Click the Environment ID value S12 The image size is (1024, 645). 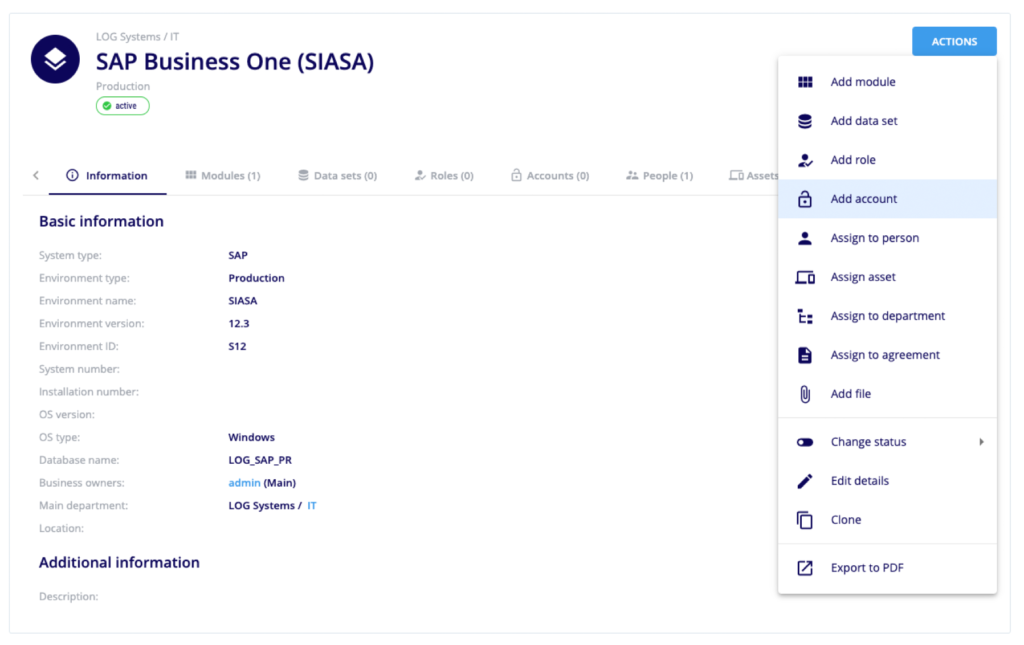[x=237, y=347]
